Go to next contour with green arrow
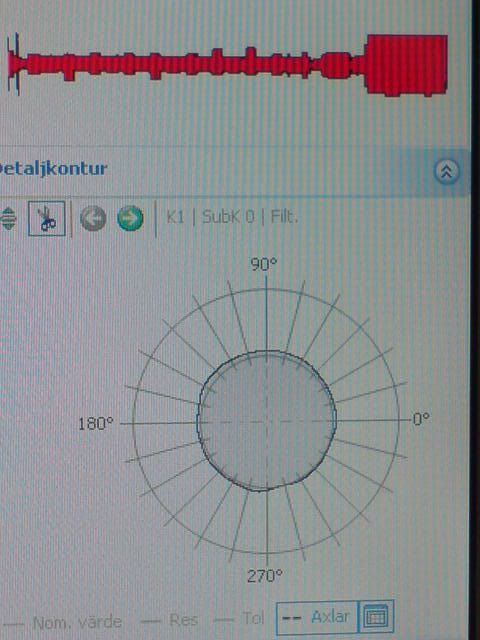 (130, 218)
